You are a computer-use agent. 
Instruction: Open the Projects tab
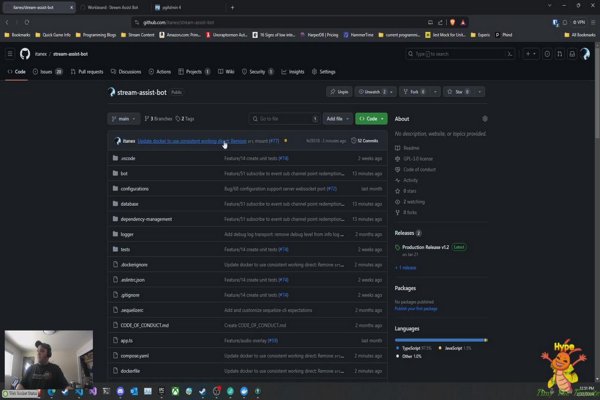click(194, 72)
